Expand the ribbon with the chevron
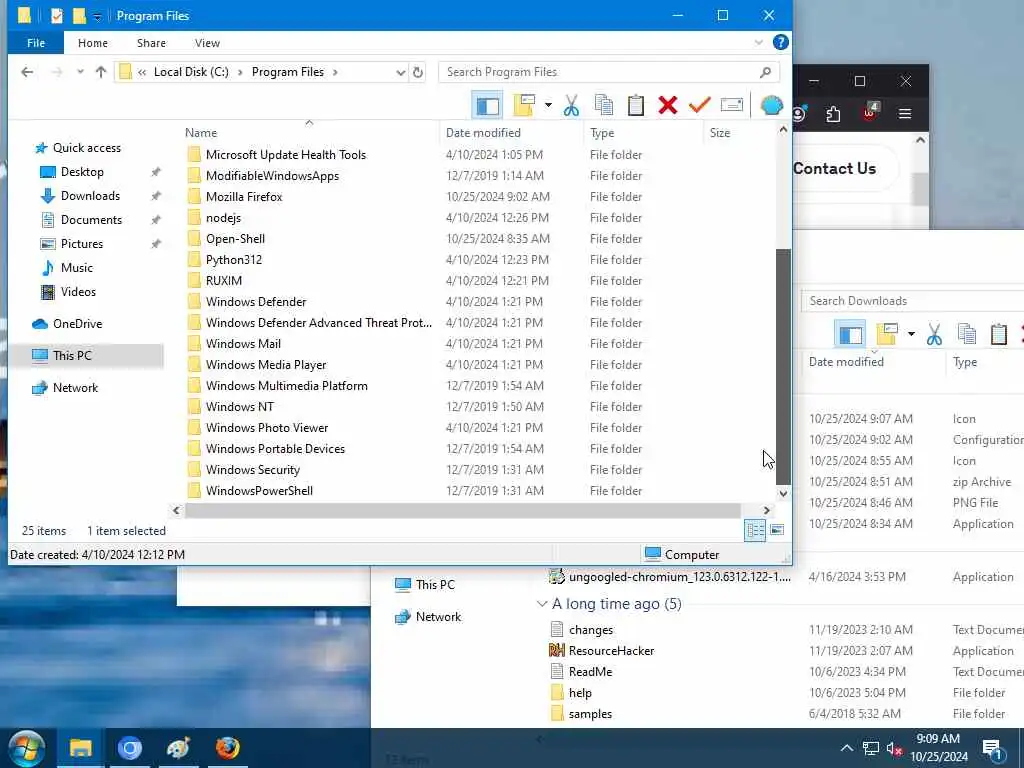 point(758,43)
